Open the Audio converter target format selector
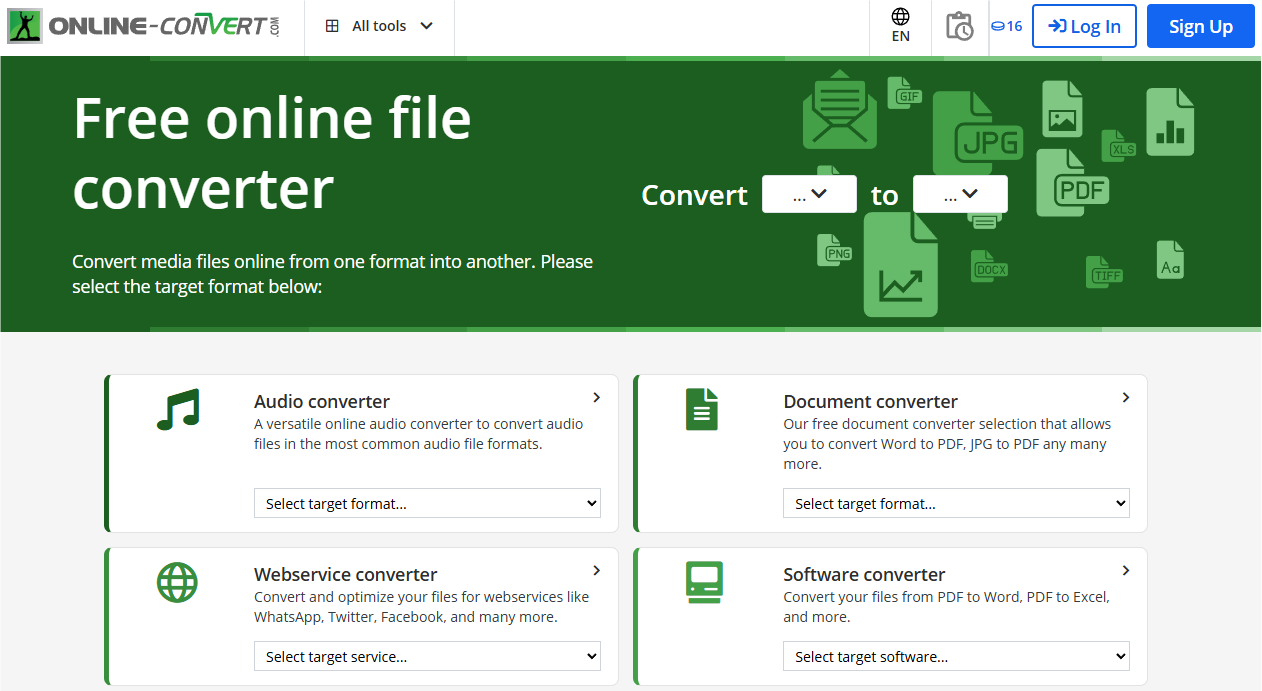1262x691 pixels. (427, 503)
